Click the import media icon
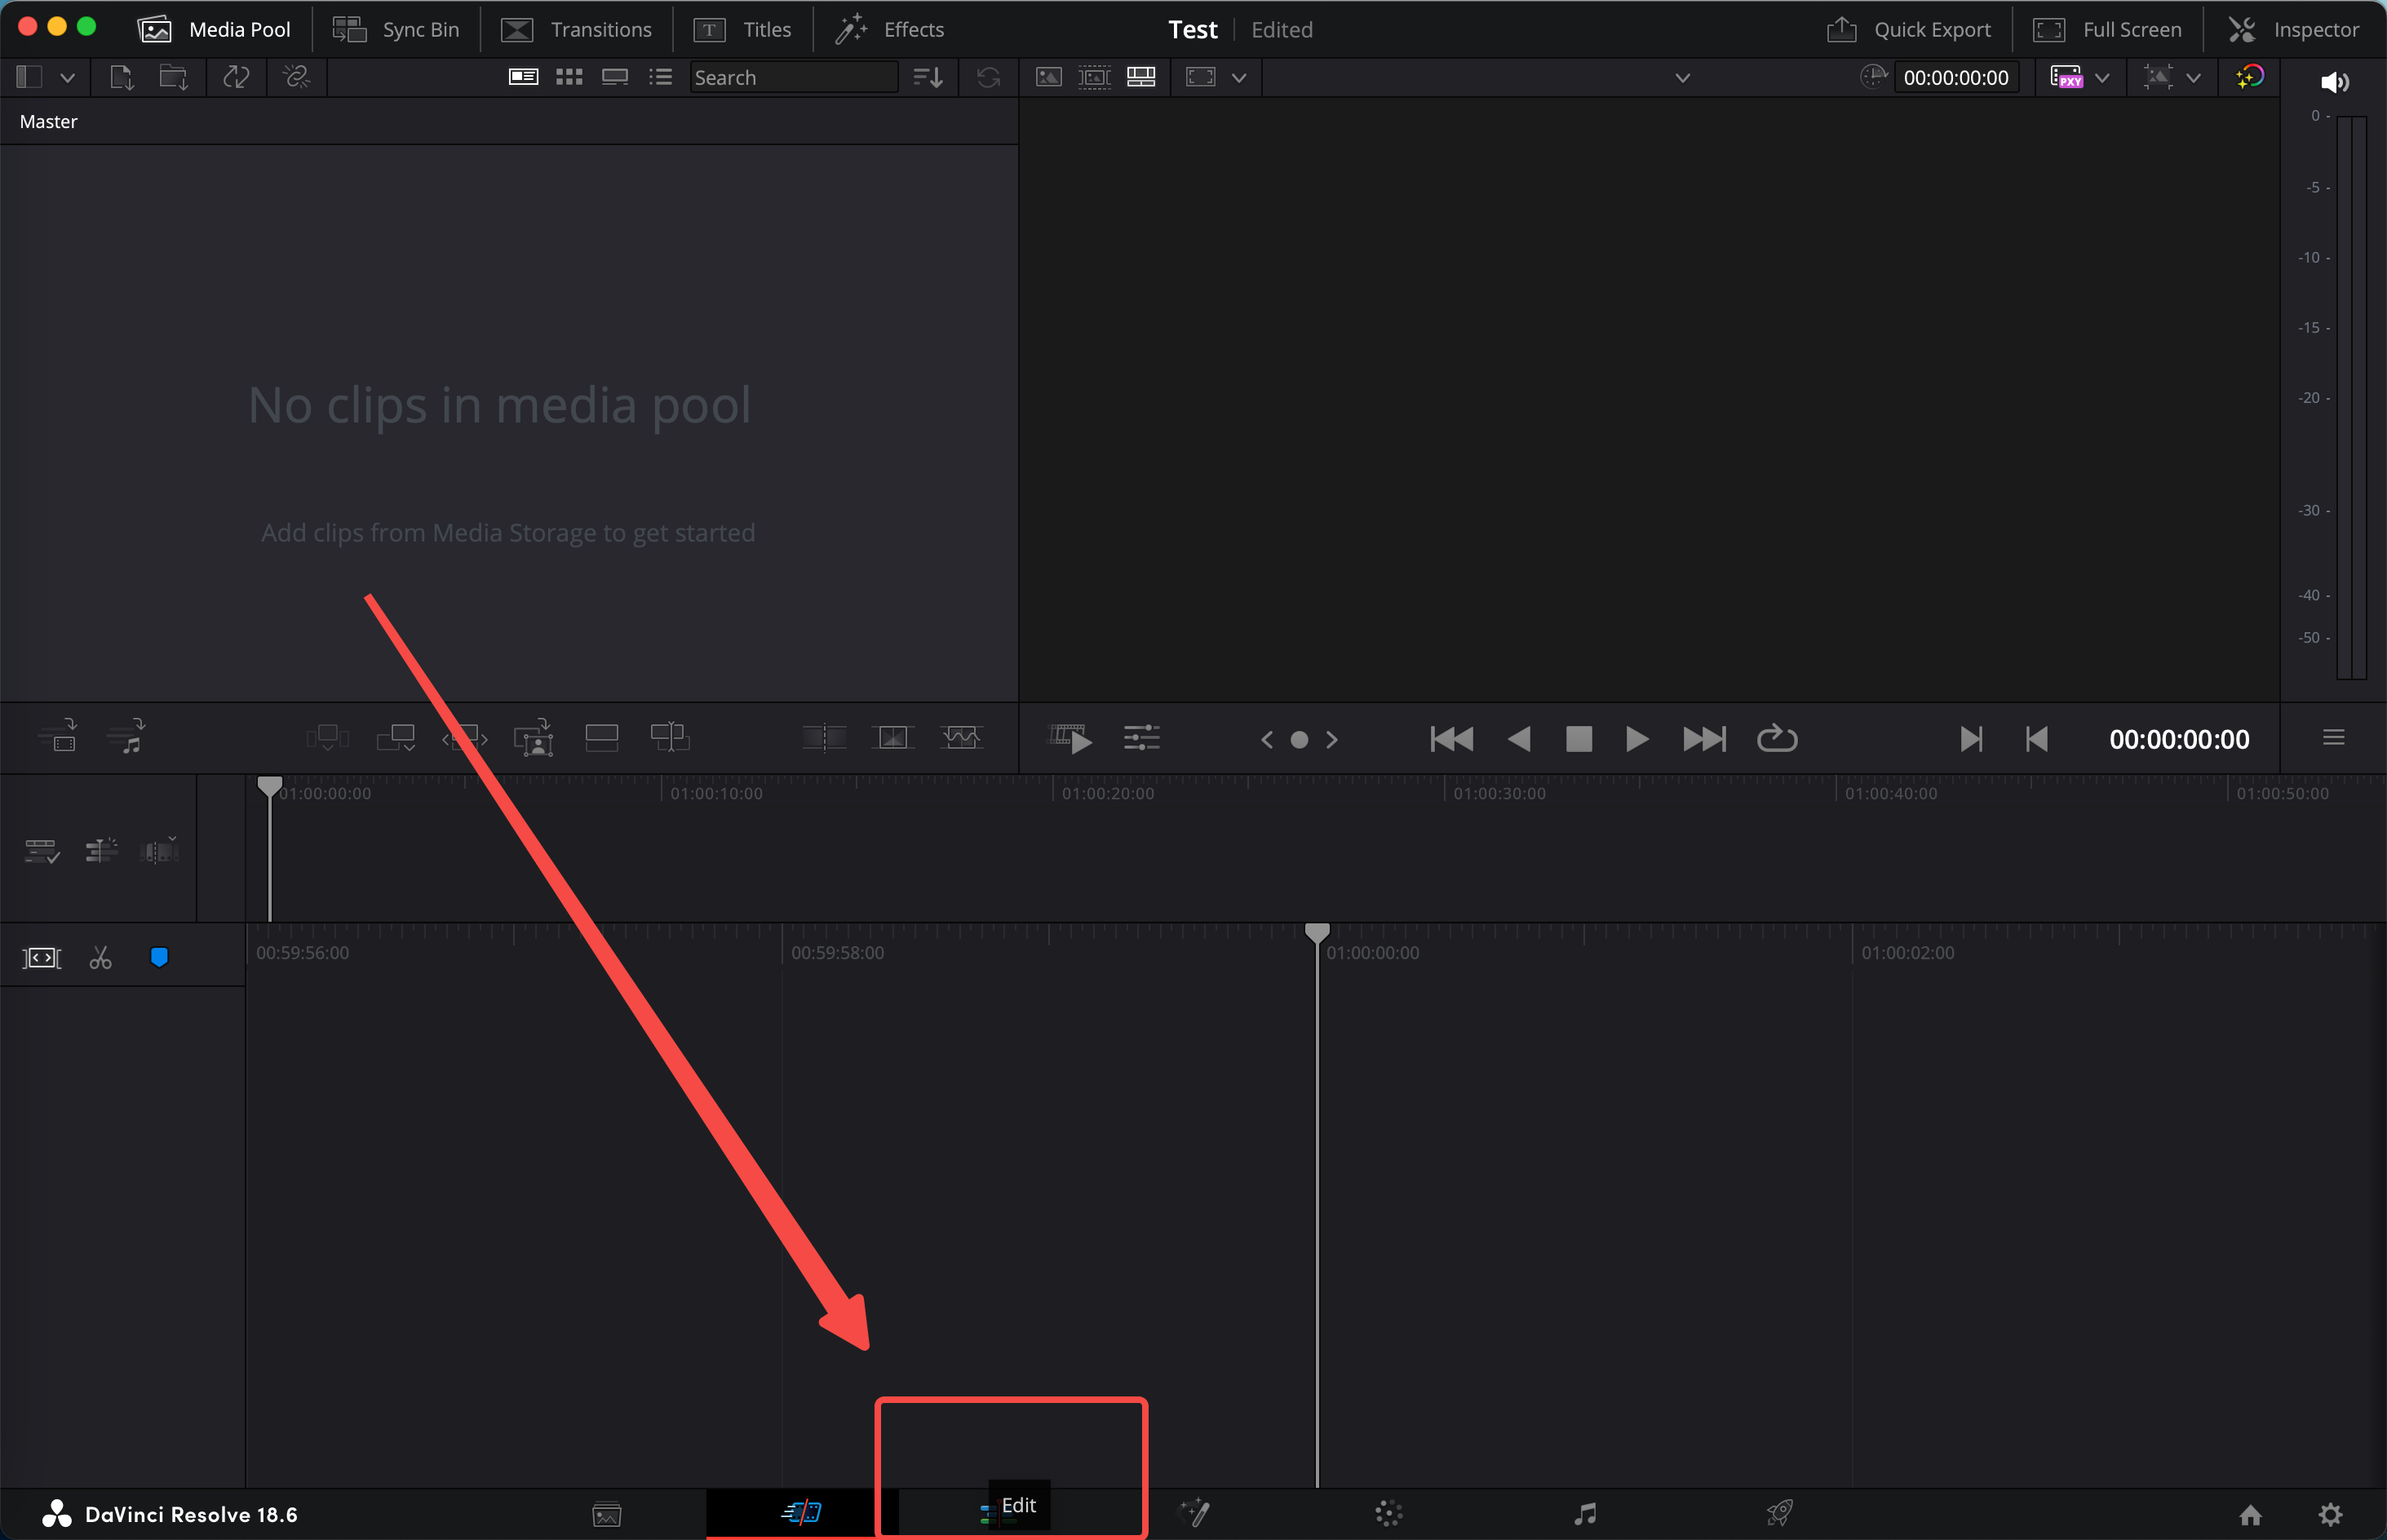The height and width of the screenshot is (1540, 2387). tap(122, 77)
